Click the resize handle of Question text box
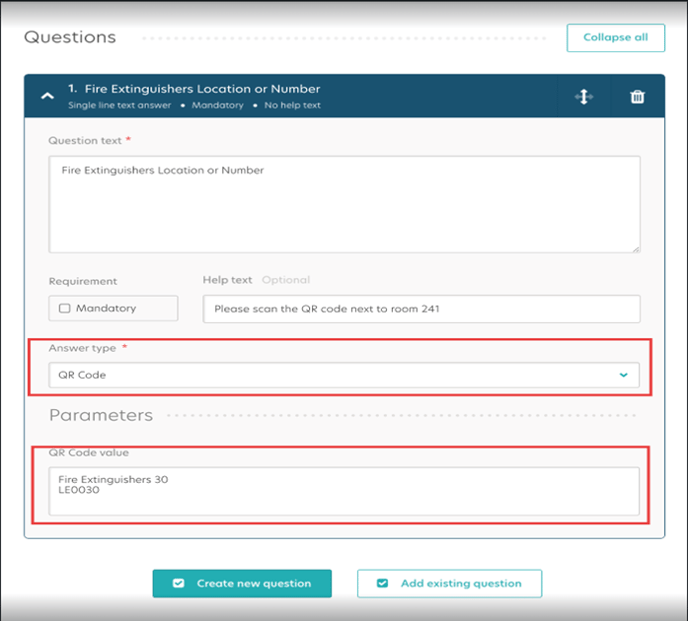The image size is (688, 621). point(634,247)
